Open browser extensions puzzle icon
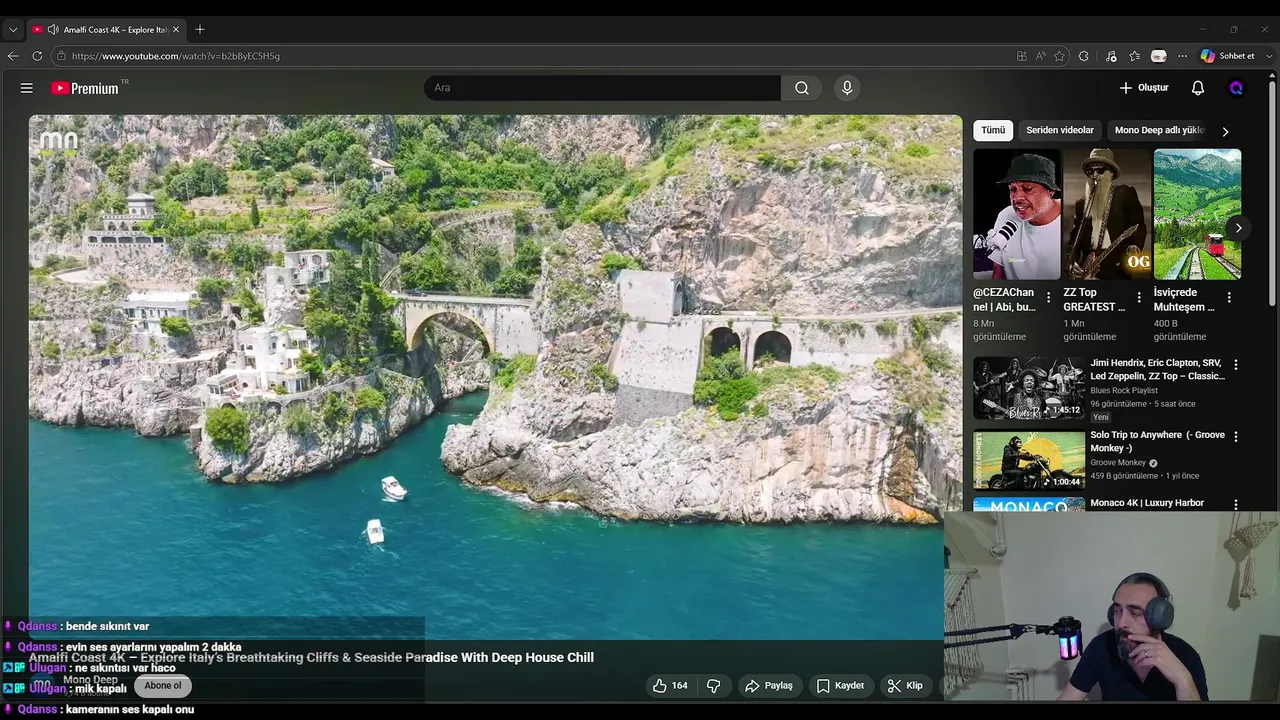This screenshot has width=1280, height=720. click(1083, 56)
